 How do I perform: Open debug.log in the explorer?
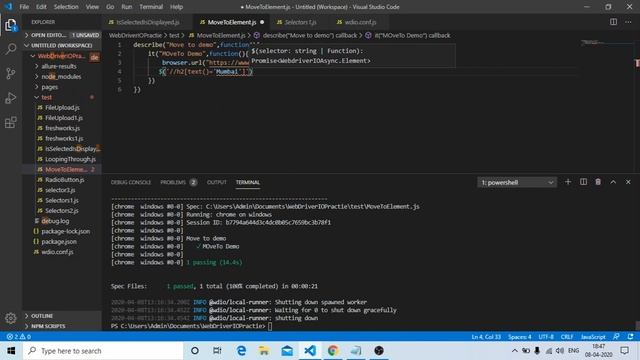[x=55, y=221]
